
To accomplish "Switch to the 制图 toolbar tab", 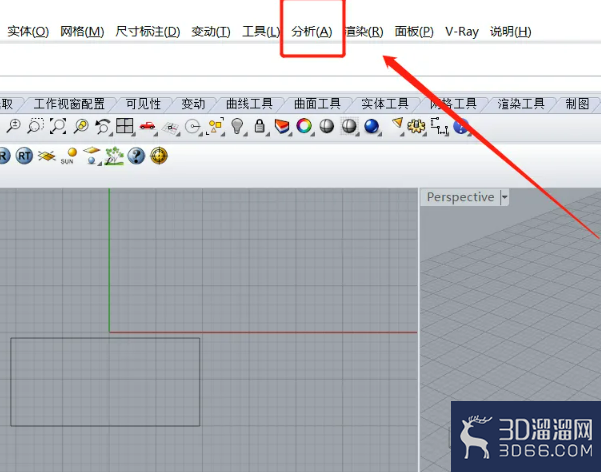I will pos(578,104).
